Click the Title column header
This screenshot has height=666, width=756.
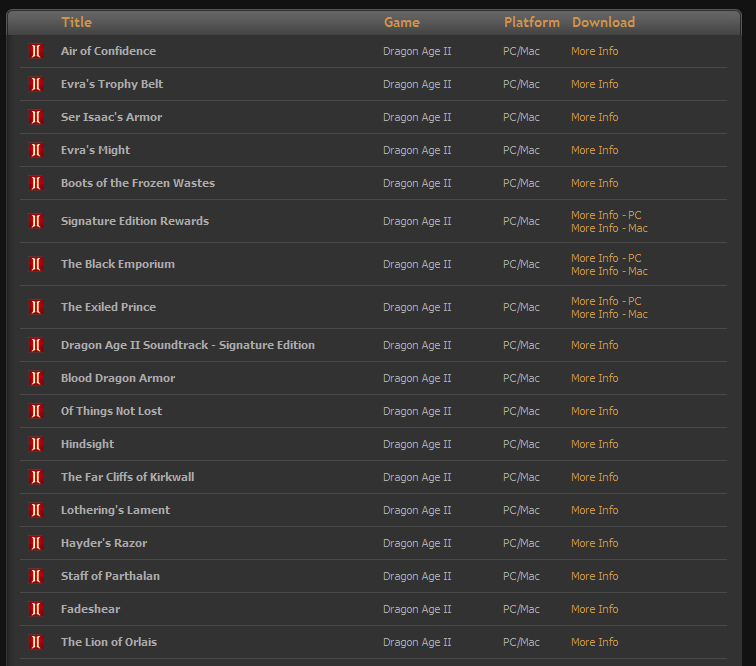pos(77,22)
